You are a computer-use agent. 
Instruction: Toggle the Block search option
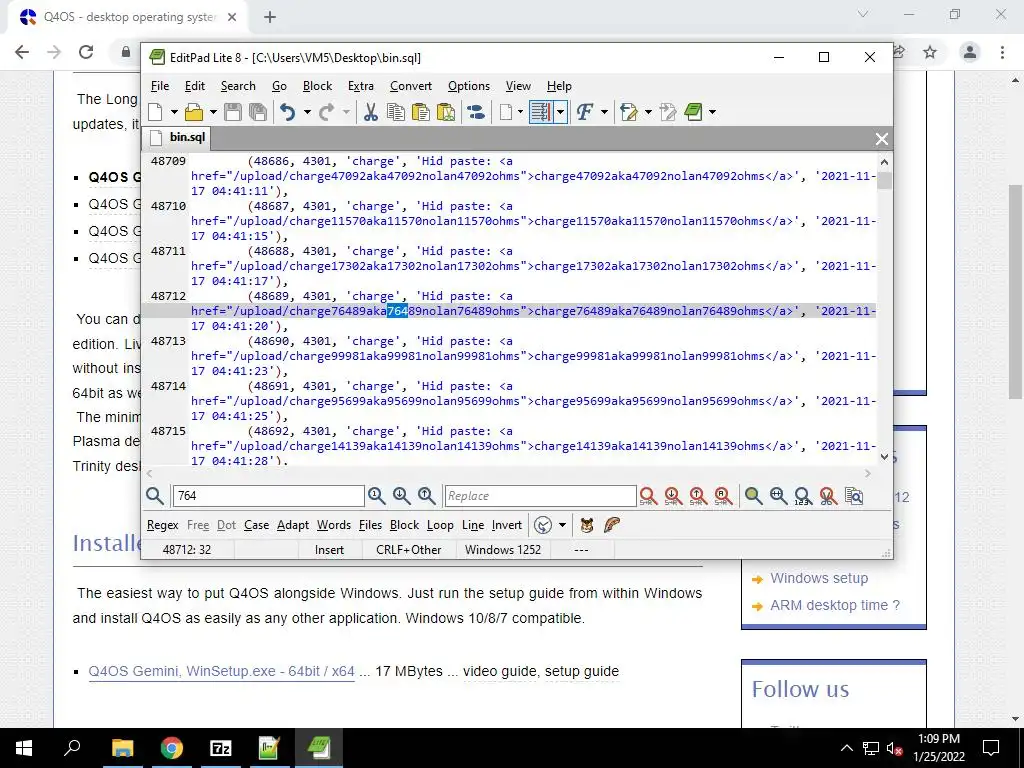[404, 525]
